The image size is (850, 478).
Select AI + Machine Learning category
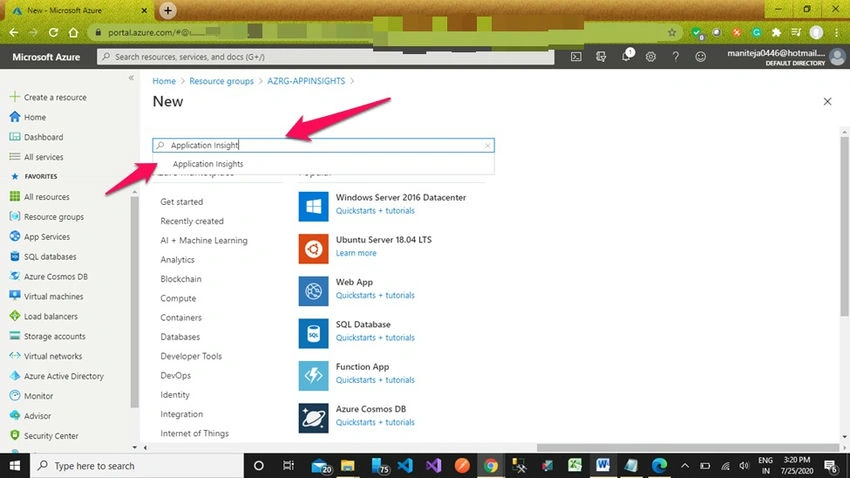tap(204, 241)
